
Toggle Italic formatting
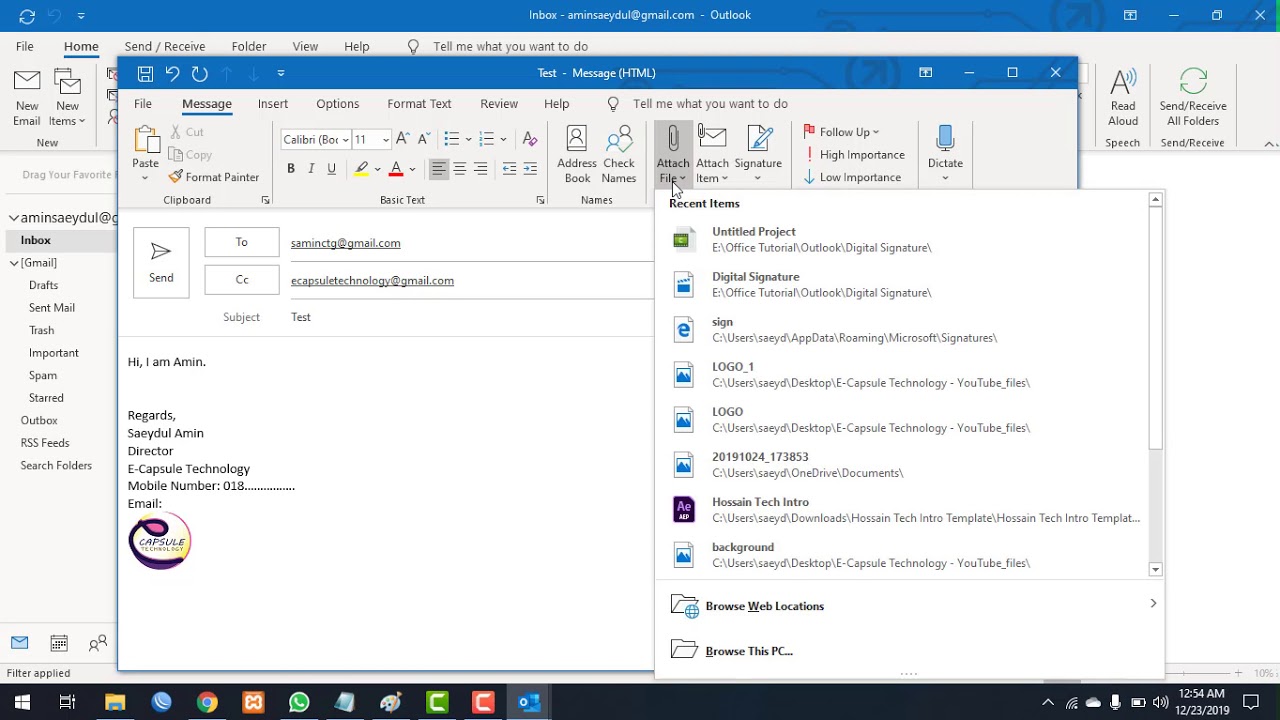(x=311, y=169)
